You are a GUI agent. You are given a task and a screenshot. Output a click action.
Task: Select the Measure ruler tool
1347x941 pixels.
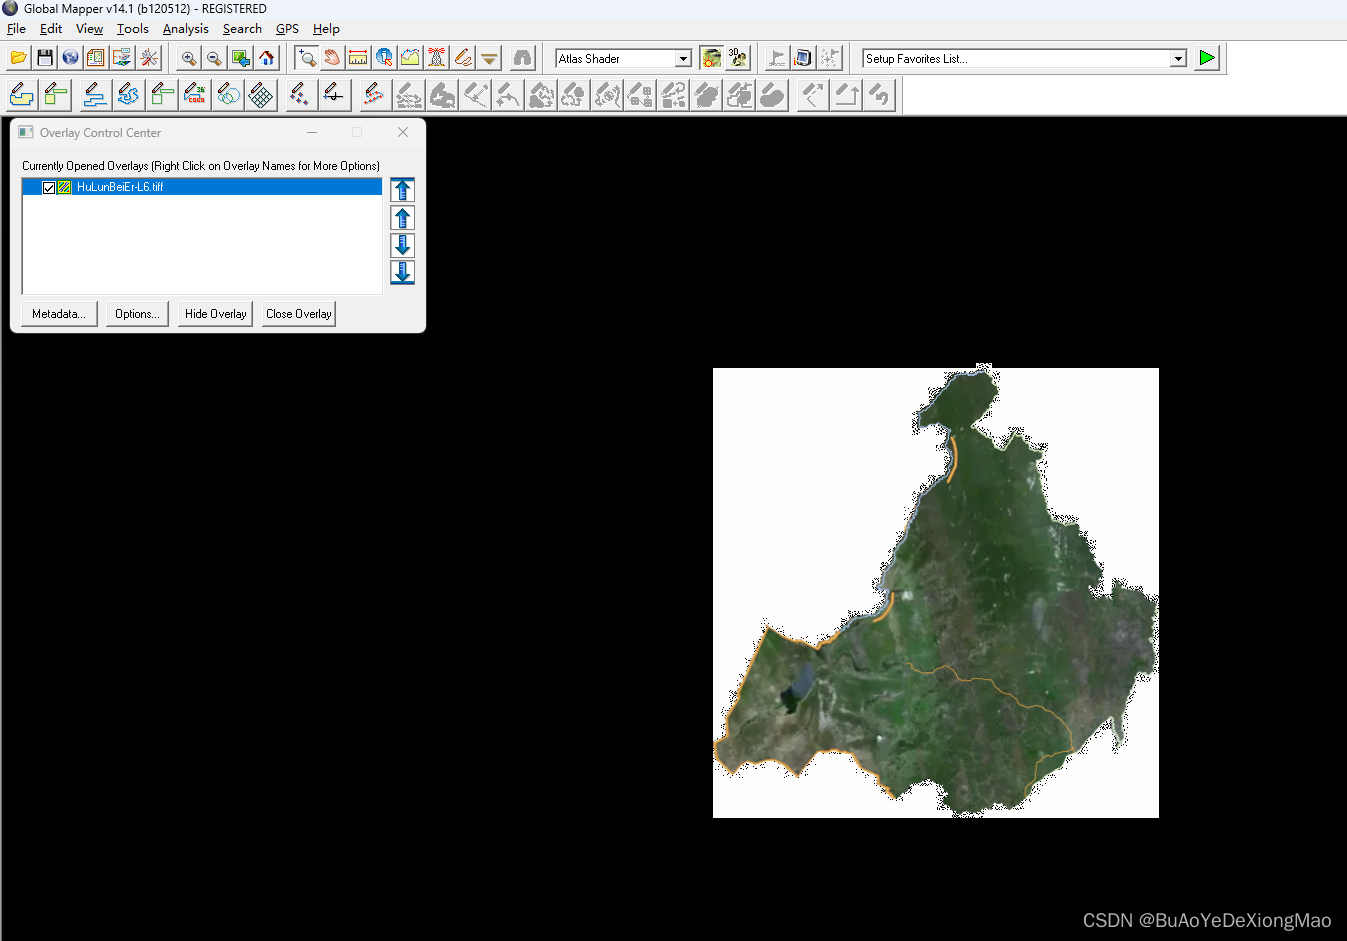(x=358, y=58)
